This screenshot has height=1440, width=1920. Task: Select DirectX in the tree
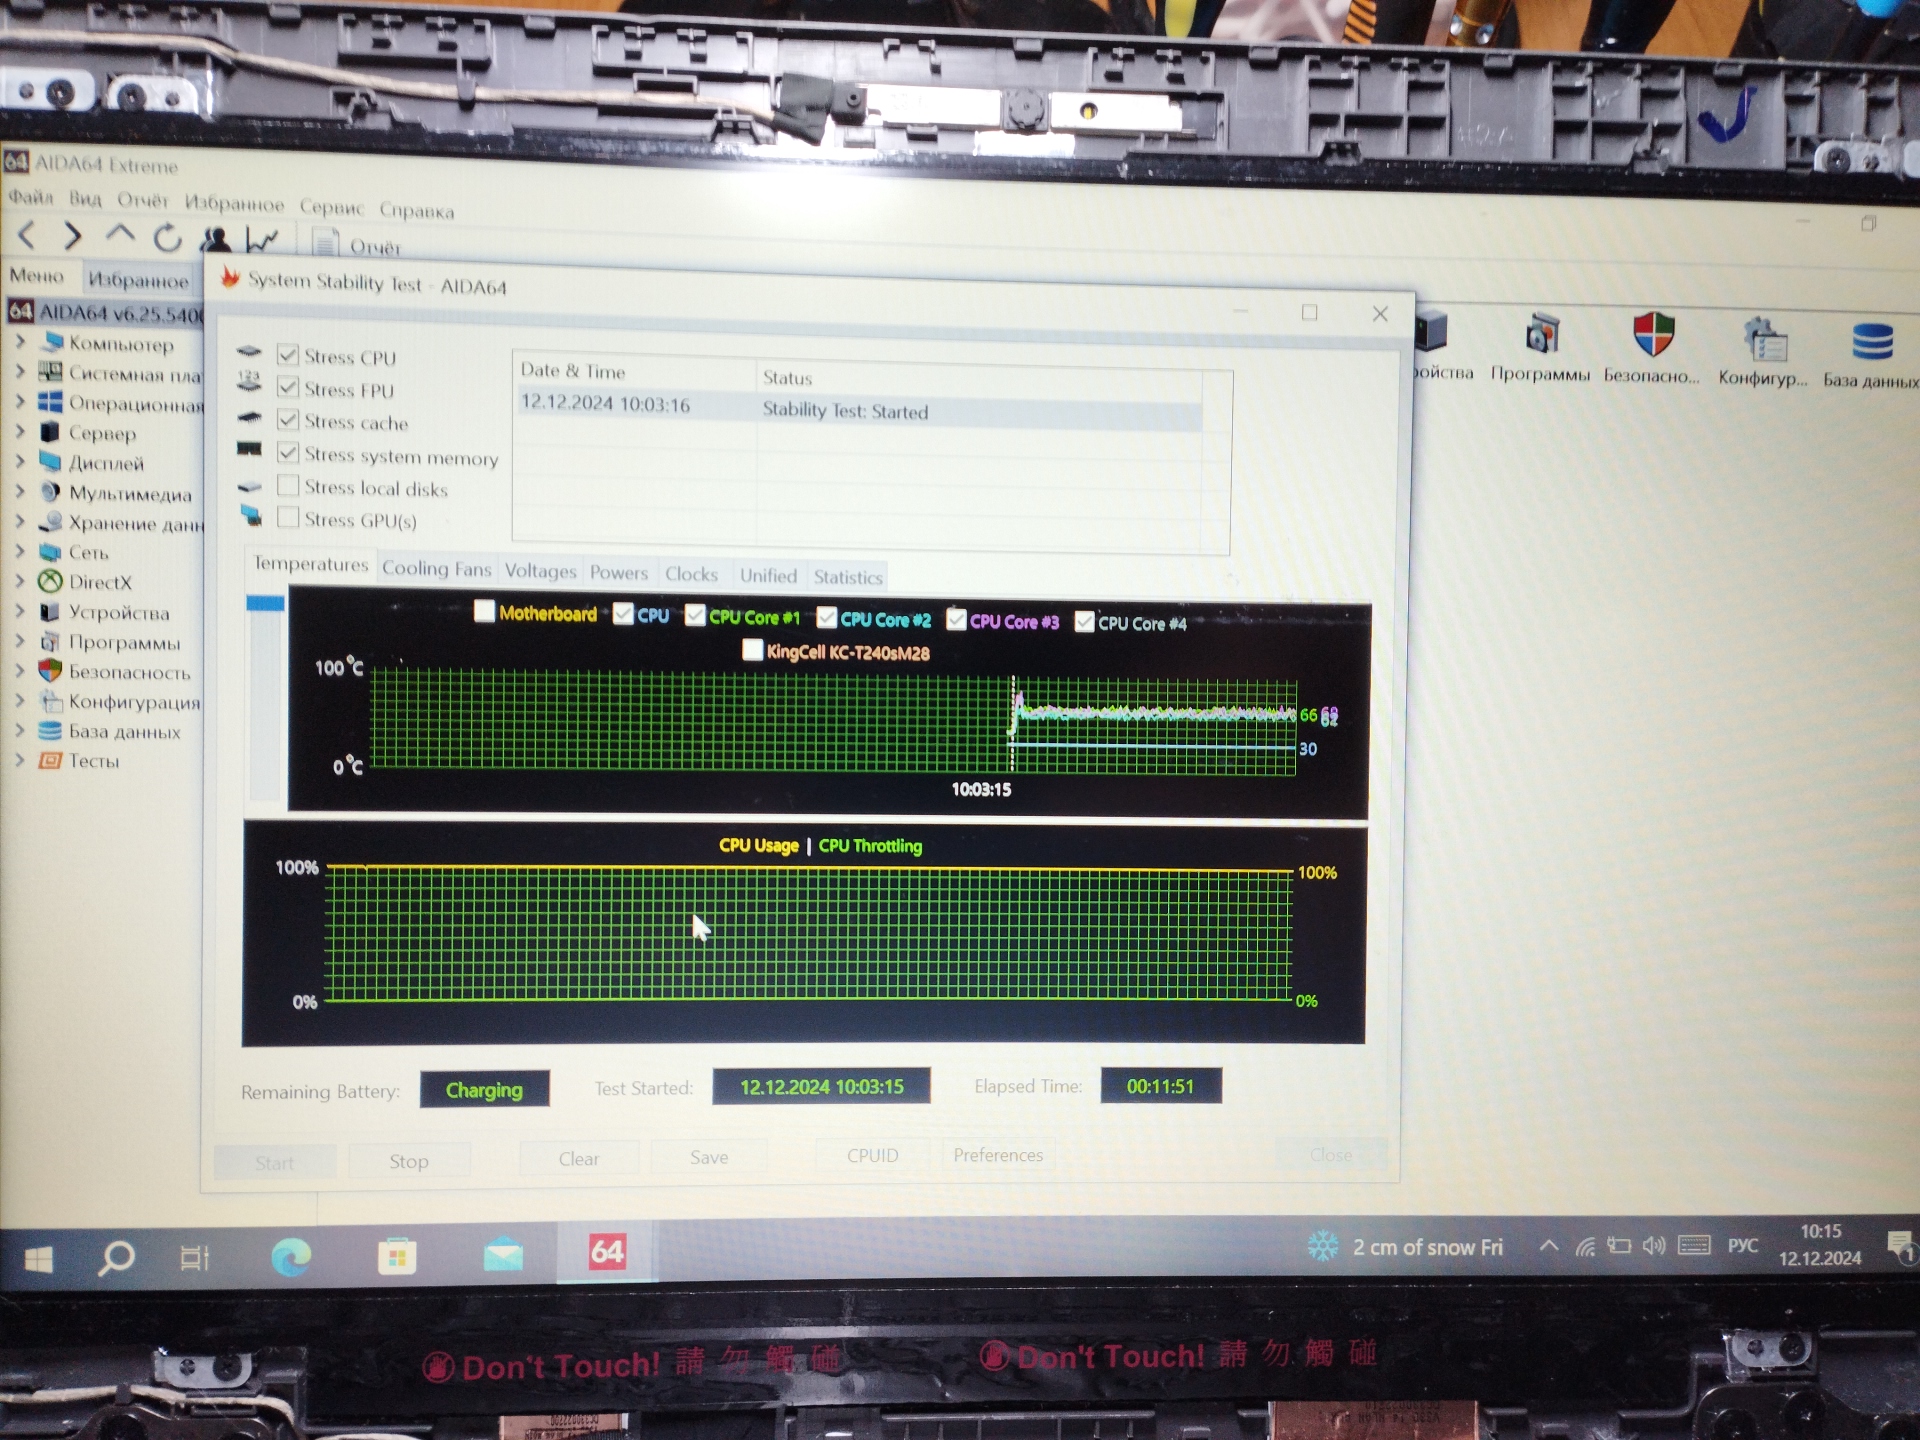[x=100, y=582]
